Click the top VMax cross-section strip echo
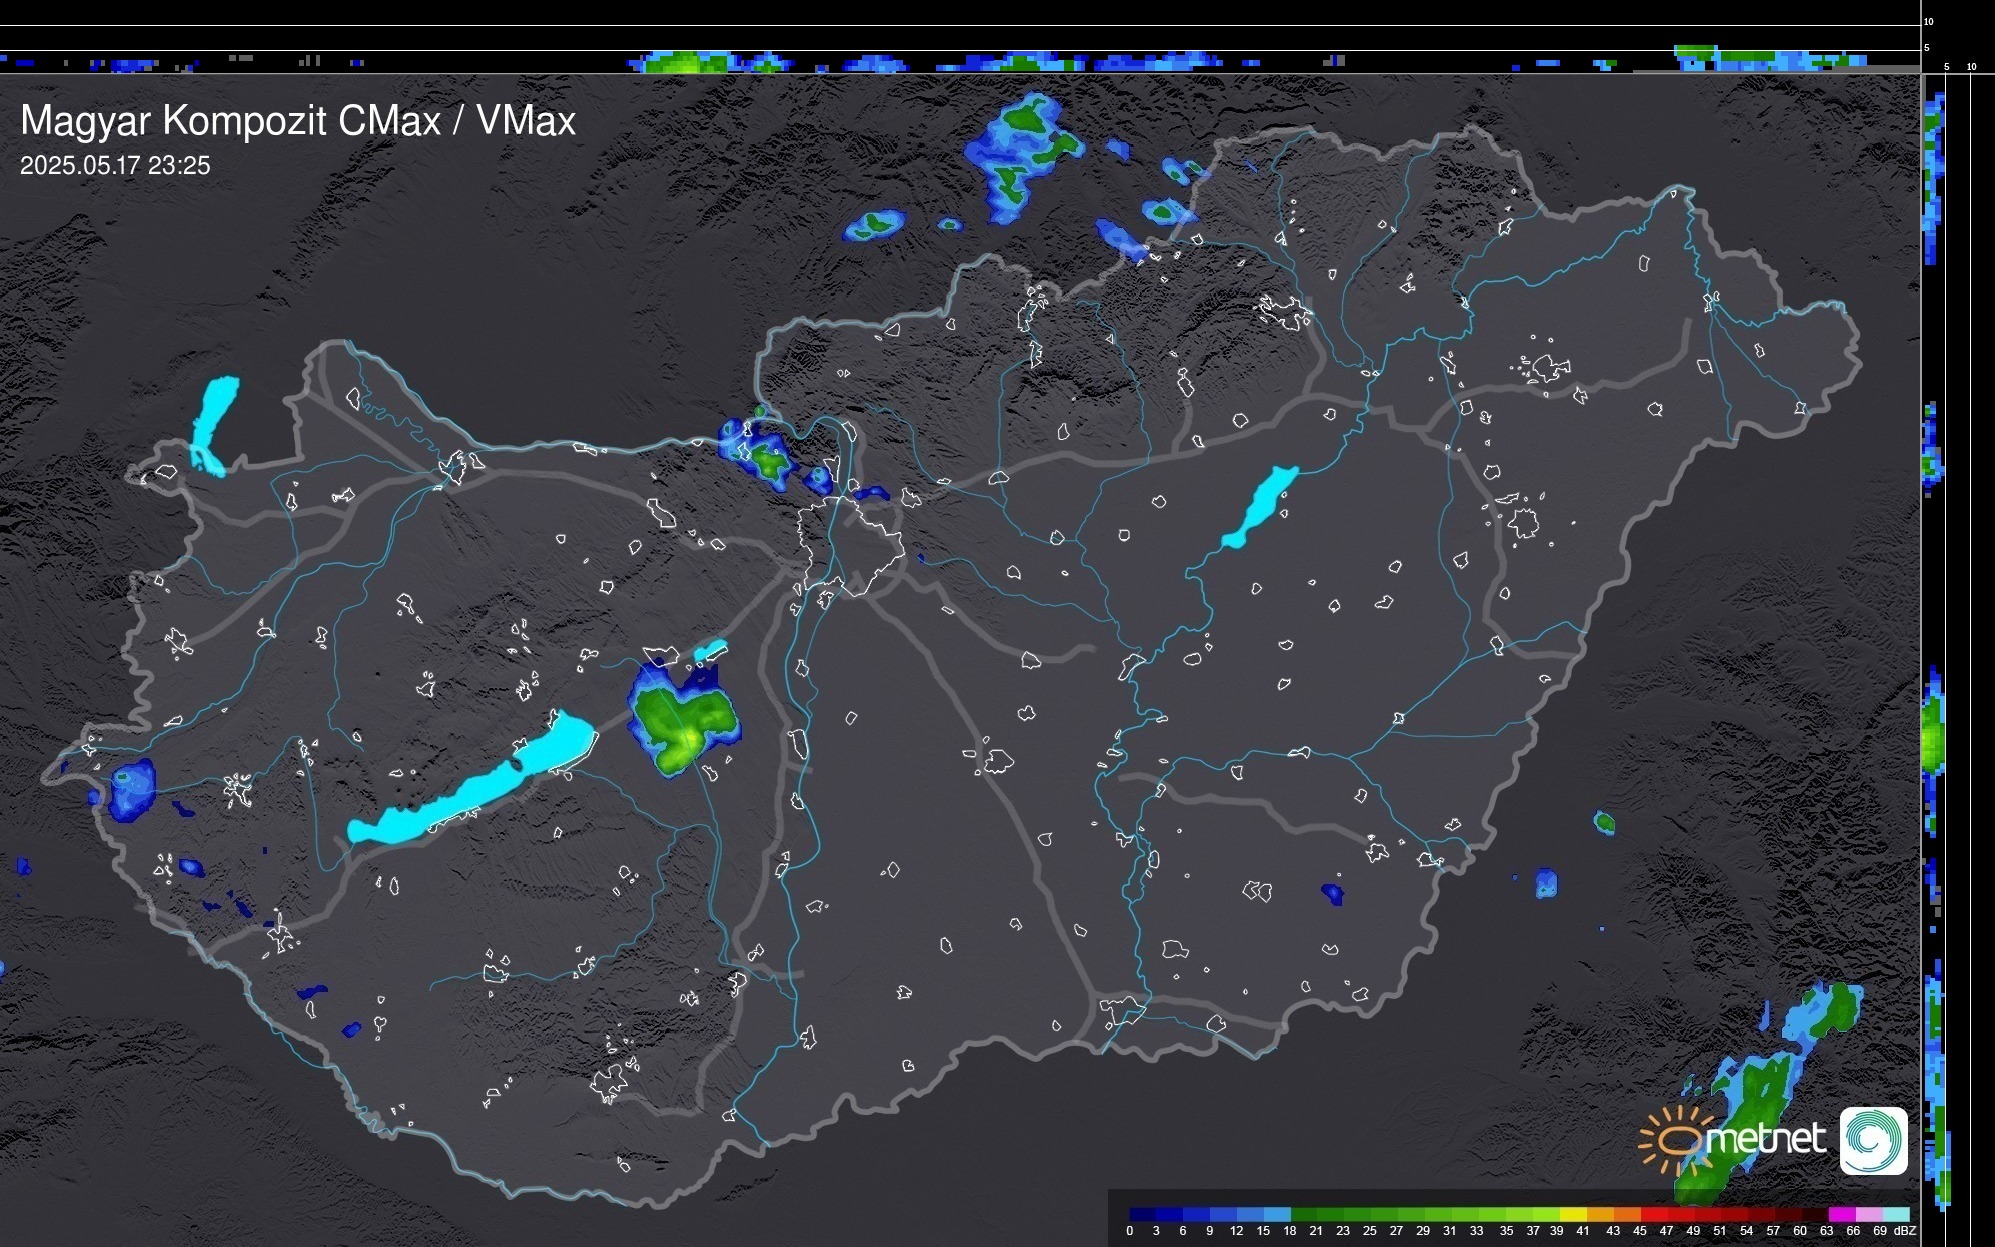 (x=690, y=62)
